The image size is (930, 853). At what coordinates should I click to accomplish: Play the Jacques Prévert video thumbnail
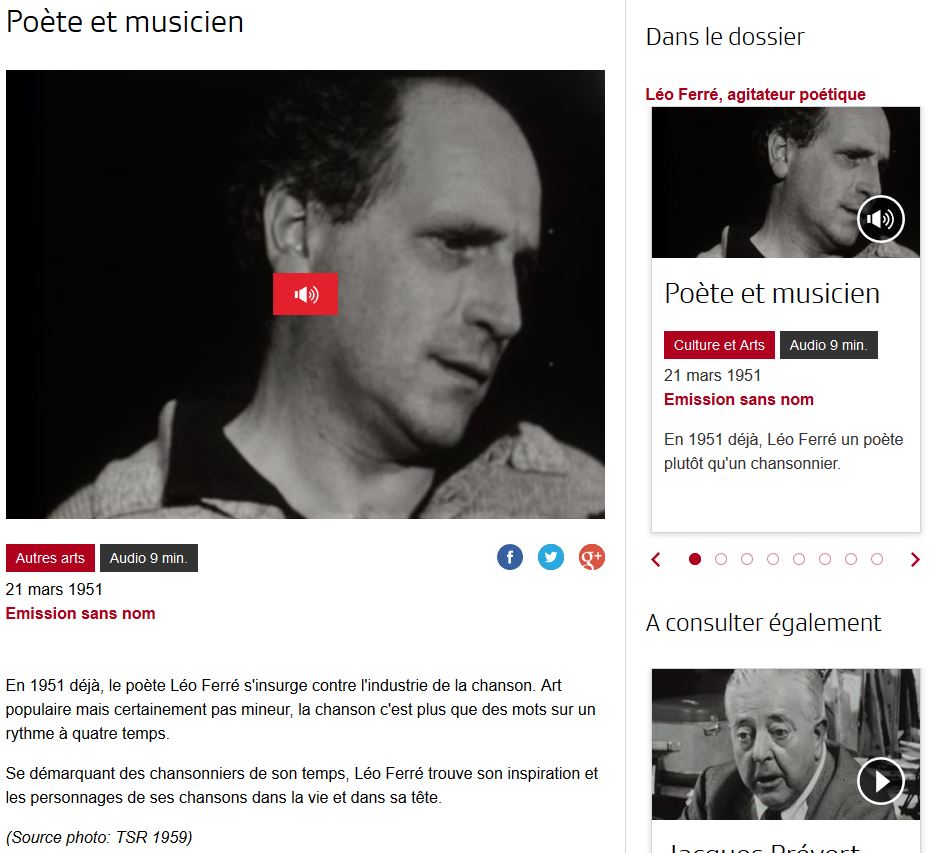(880, 781)
